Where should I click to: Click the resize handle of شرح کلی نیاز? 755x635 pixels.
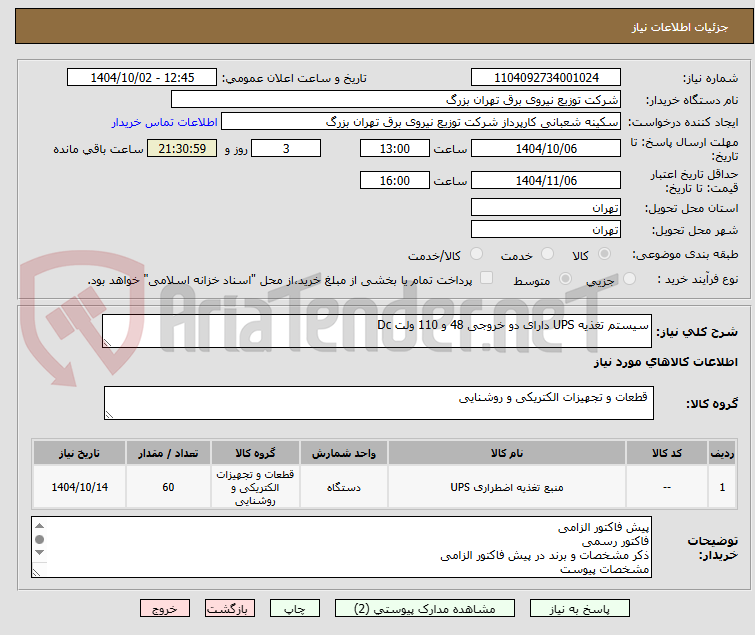(x=107, y=343)
